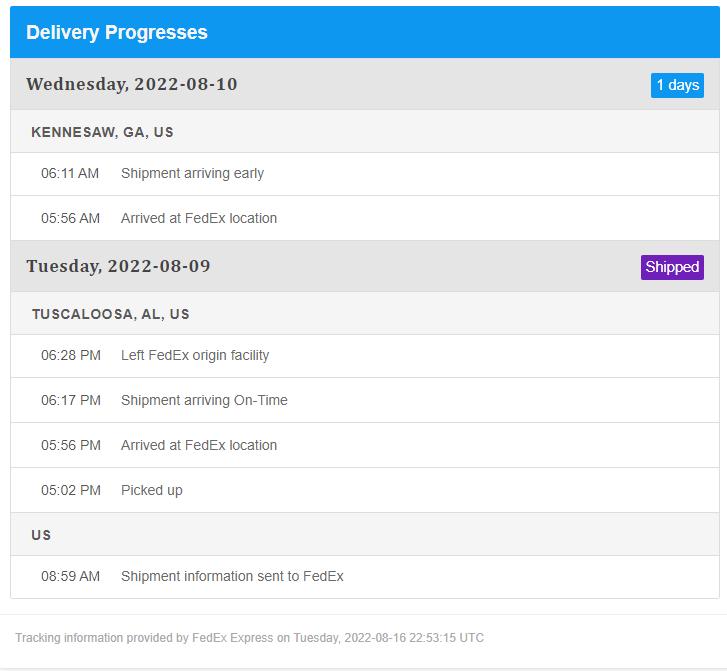Click the TUSCALOOSA, AL, US location label
This screenshot has width=727, height=671.
pyautogui.click(x=110, y=314)
